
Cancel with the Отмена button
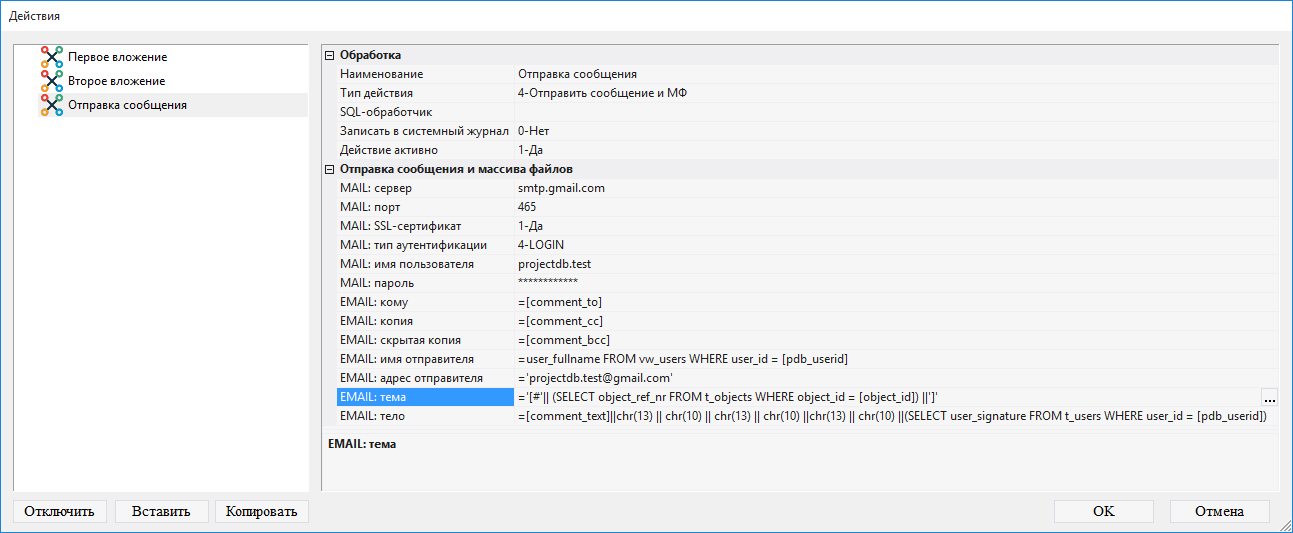1219,511
